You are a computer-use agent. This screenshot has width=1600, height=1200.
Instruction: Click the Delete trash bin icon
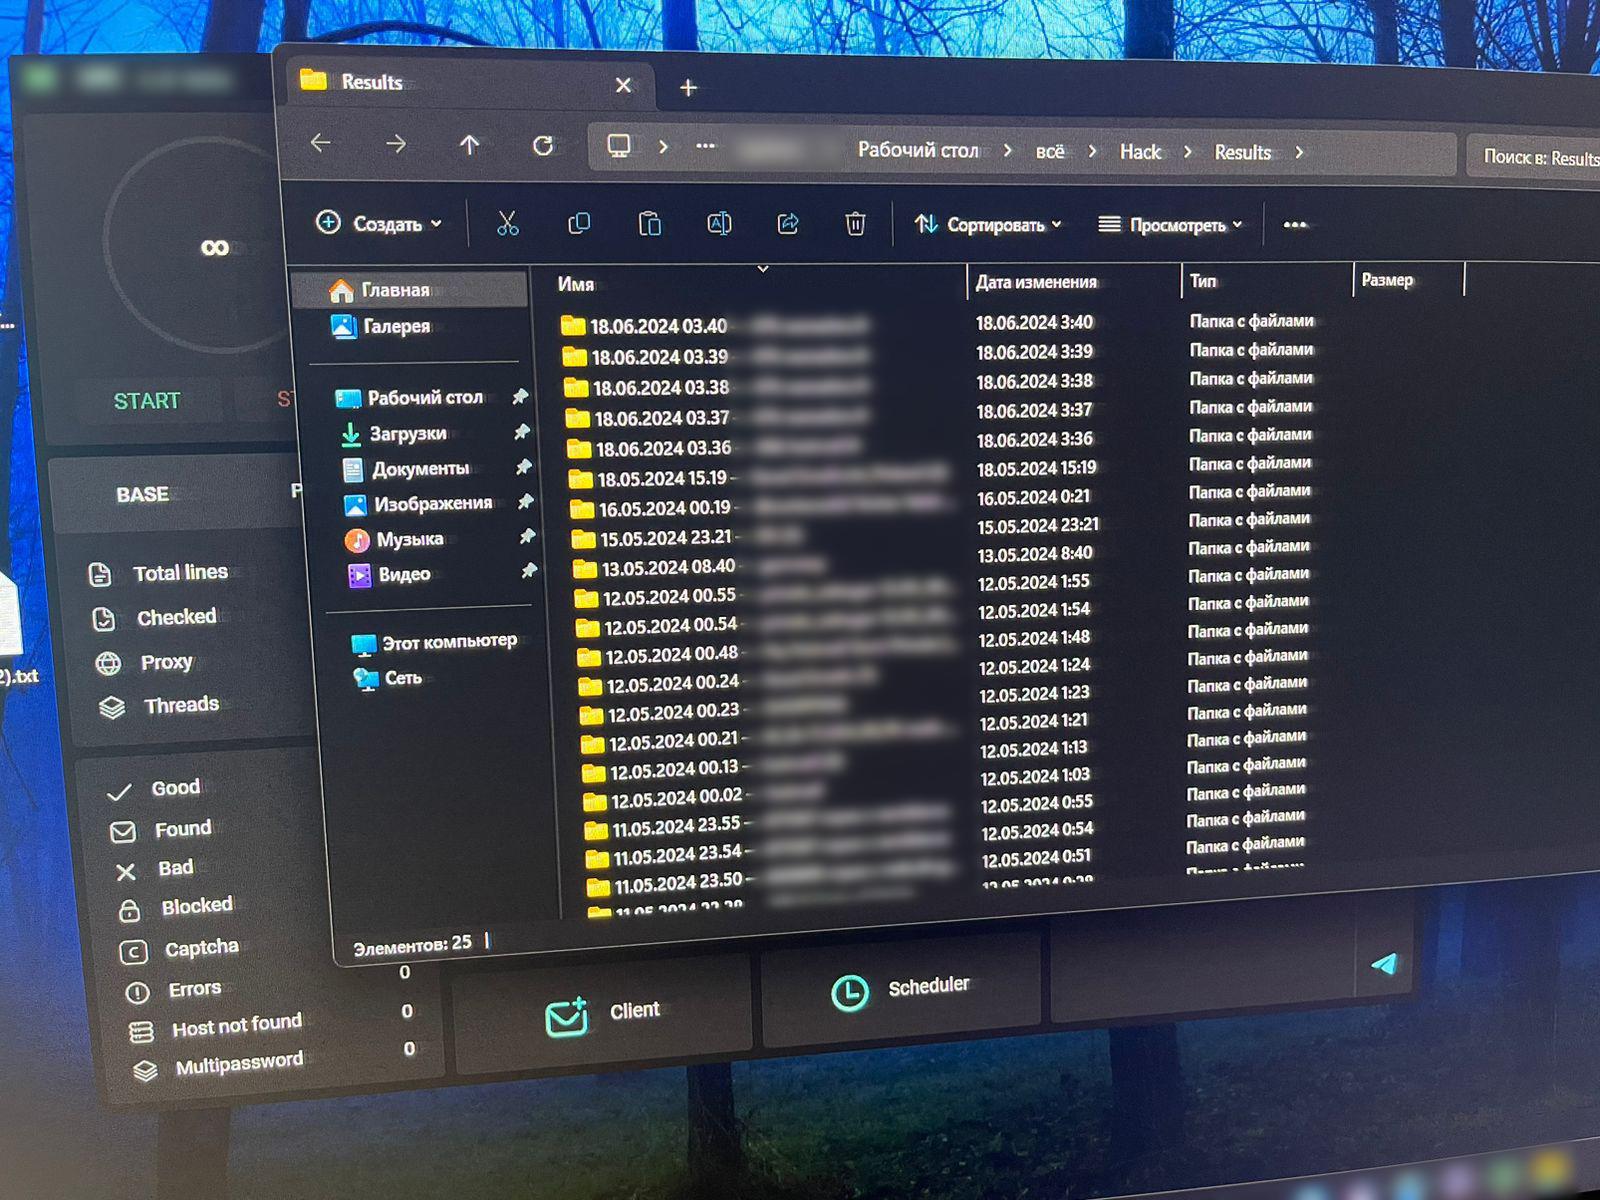pyautogui.click(x=855, y=224)
